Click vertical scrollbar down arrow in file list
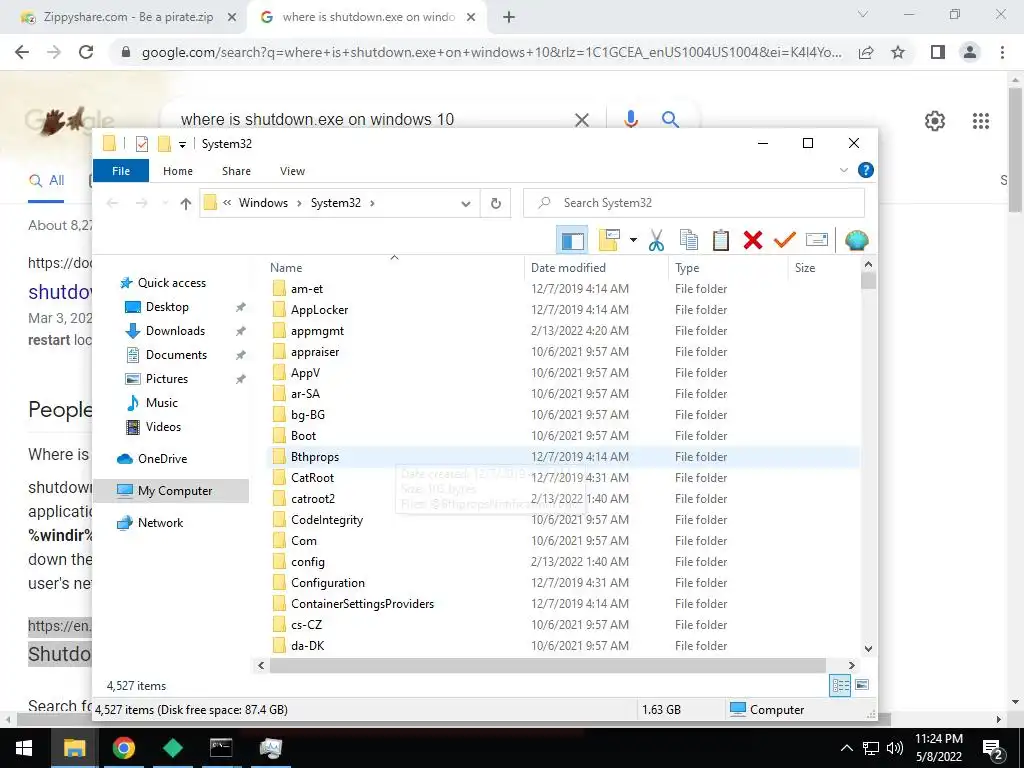This screenshot has width=1024, height=768. point(868,648)
